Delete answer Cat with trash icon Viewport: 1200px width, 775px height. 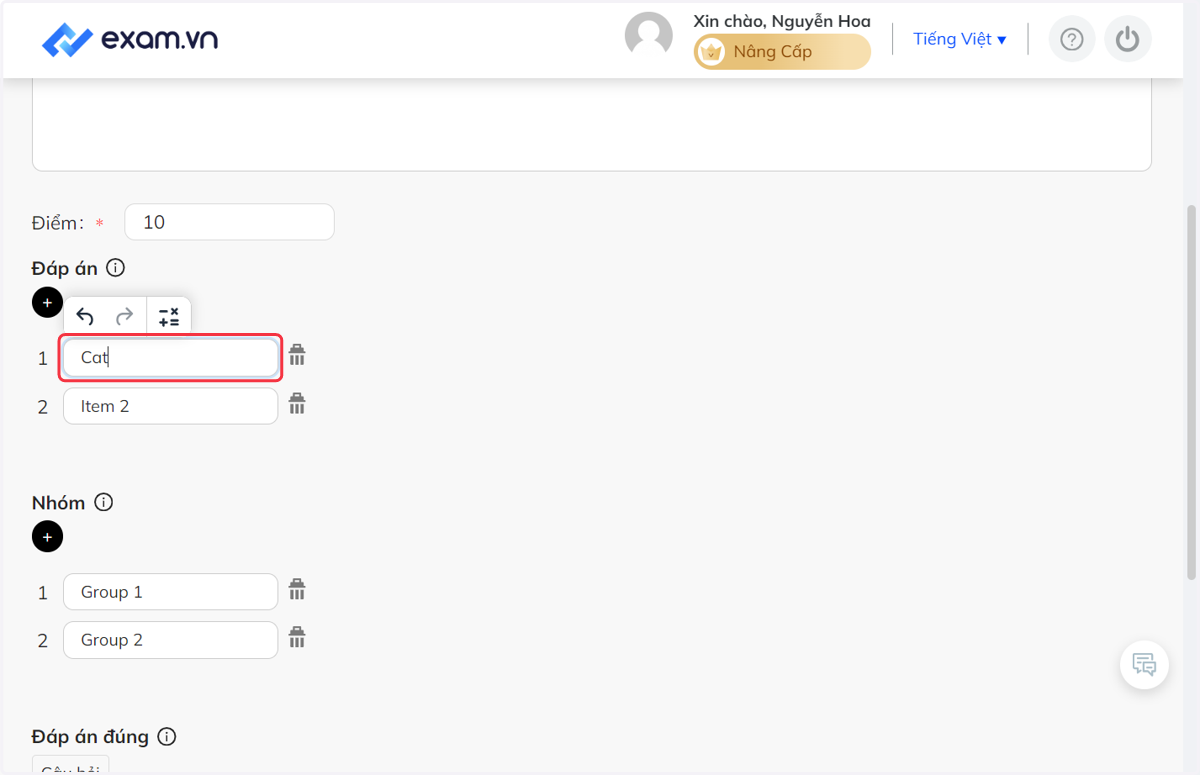pos(297,355)
